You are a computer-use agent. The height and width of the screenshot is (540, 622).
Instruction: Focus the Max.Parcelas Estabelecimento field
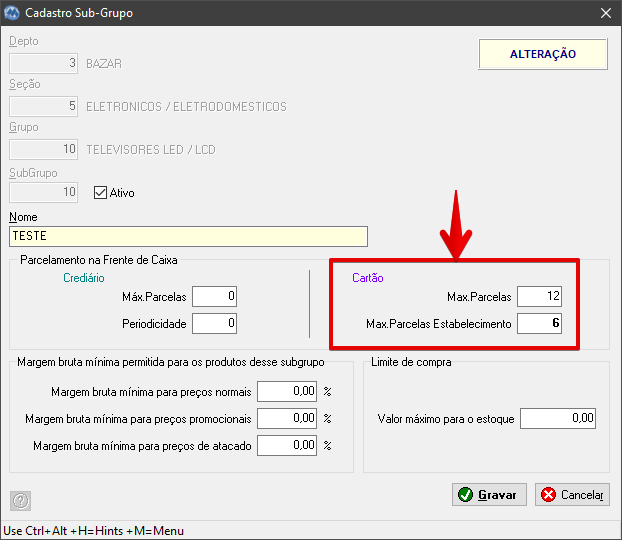point(539,323)
